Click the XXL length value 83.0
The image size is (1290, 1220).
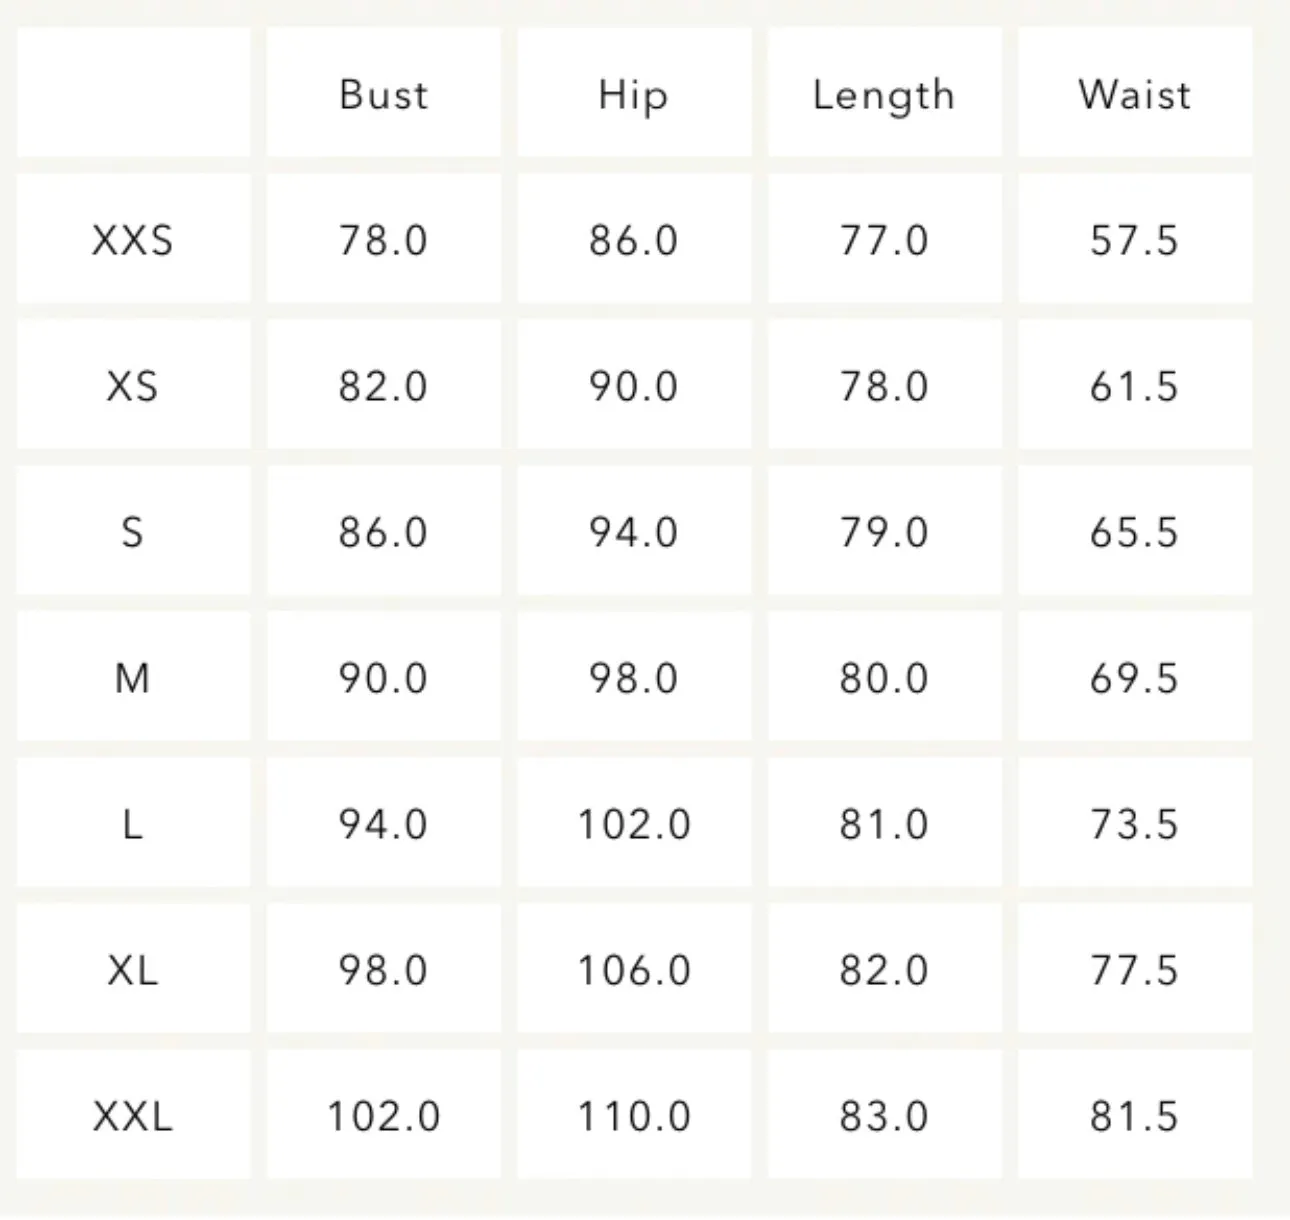(x=884, y=1116)
